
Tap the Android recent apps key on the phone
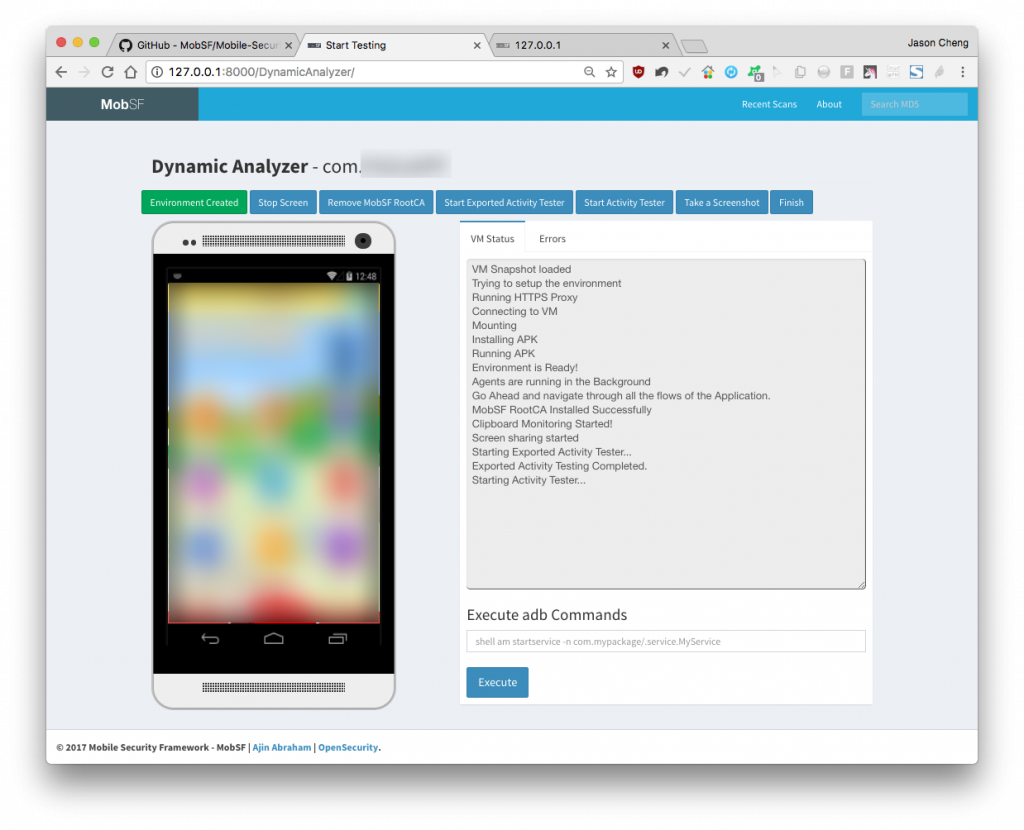click(x=338, y=639)
